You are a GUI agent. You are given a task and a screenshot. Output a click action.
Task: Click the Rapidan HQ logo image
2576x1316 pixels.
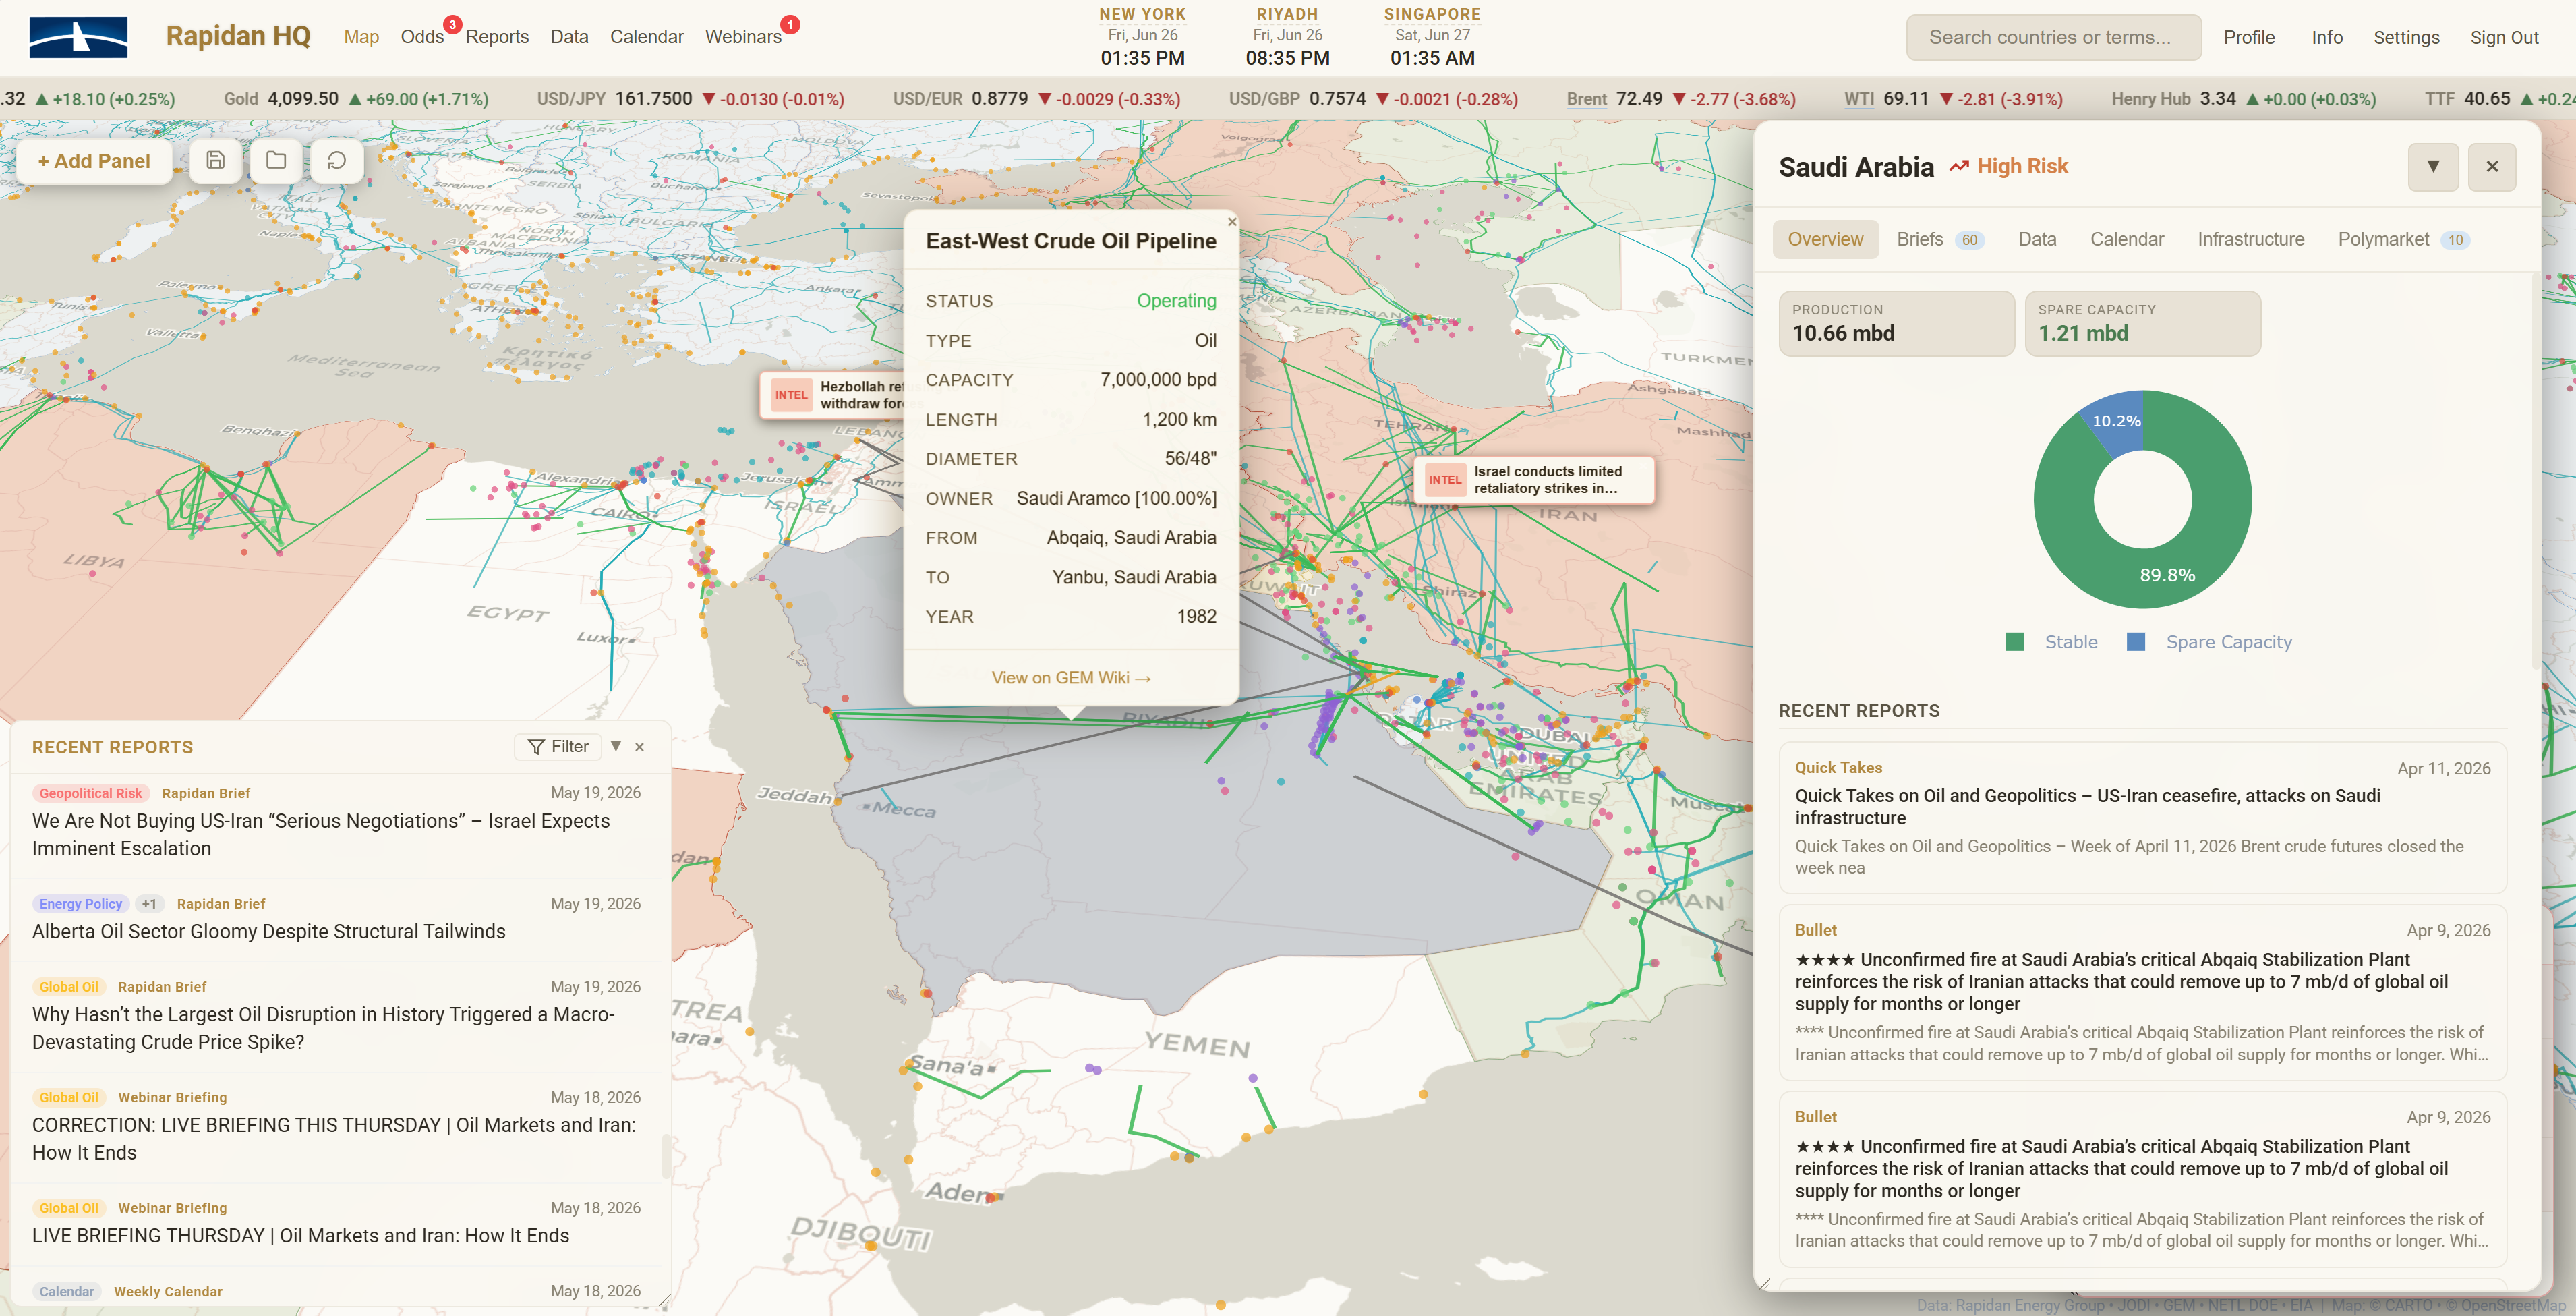78,37
